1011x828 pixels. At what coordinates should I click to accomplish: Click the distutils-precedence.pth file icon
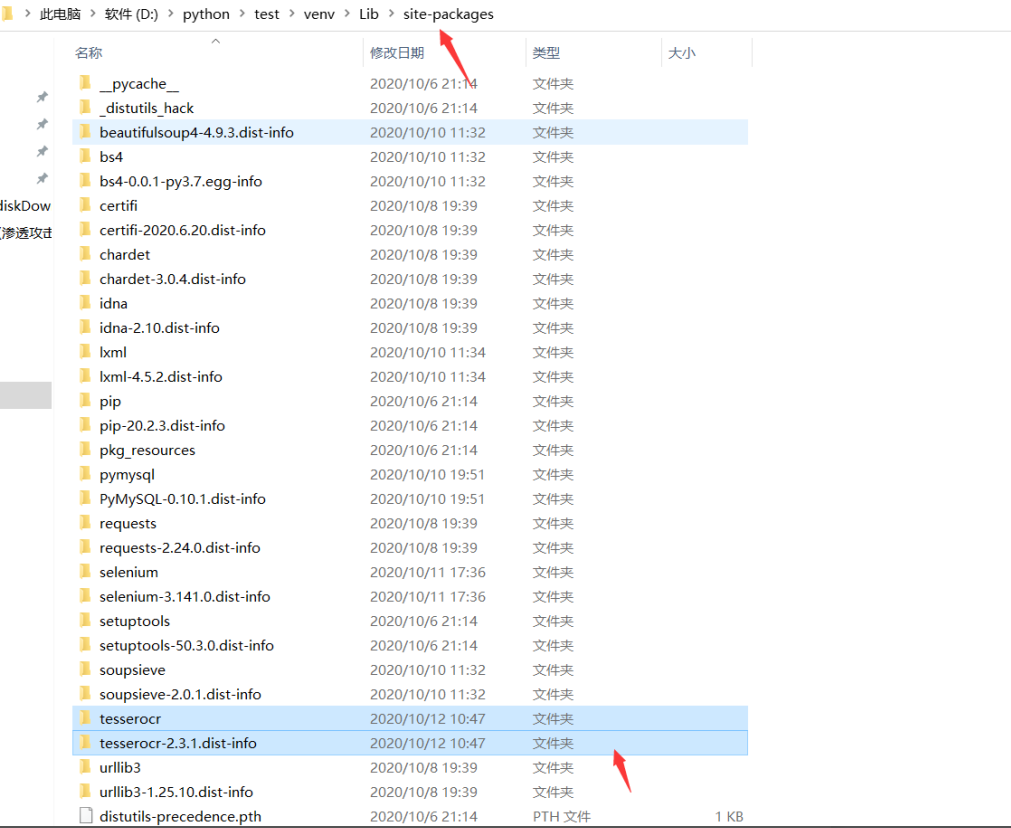[x=86, y=816]
